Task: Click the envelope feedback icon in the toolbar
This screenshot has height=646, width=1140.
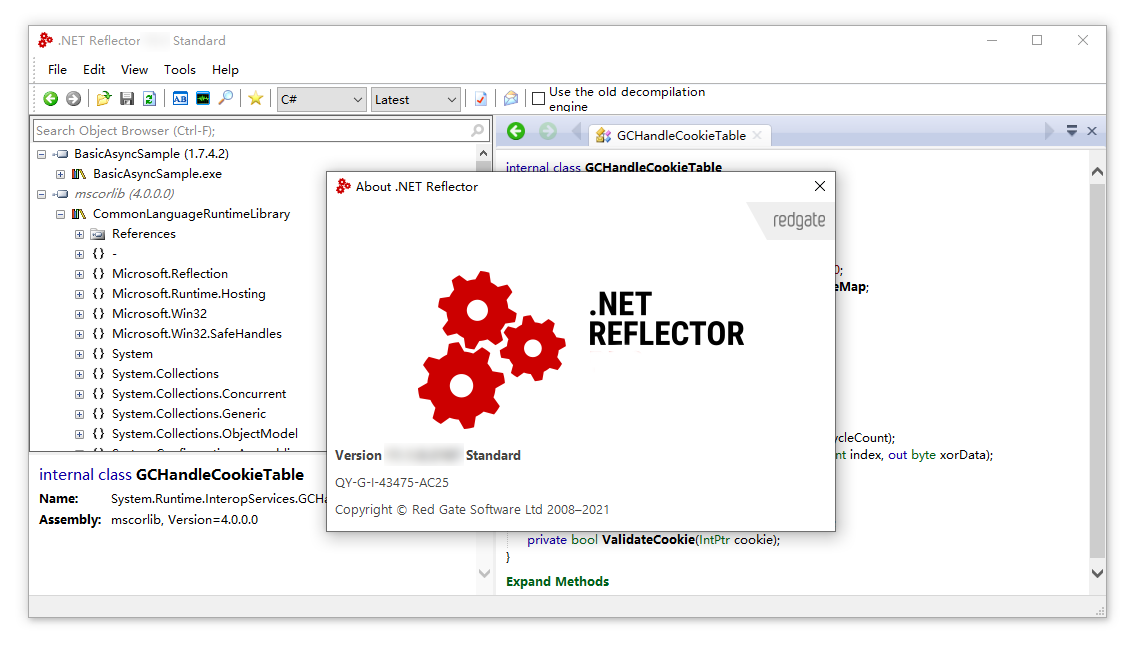Action: pyautogui.click(x=511, y=99)
